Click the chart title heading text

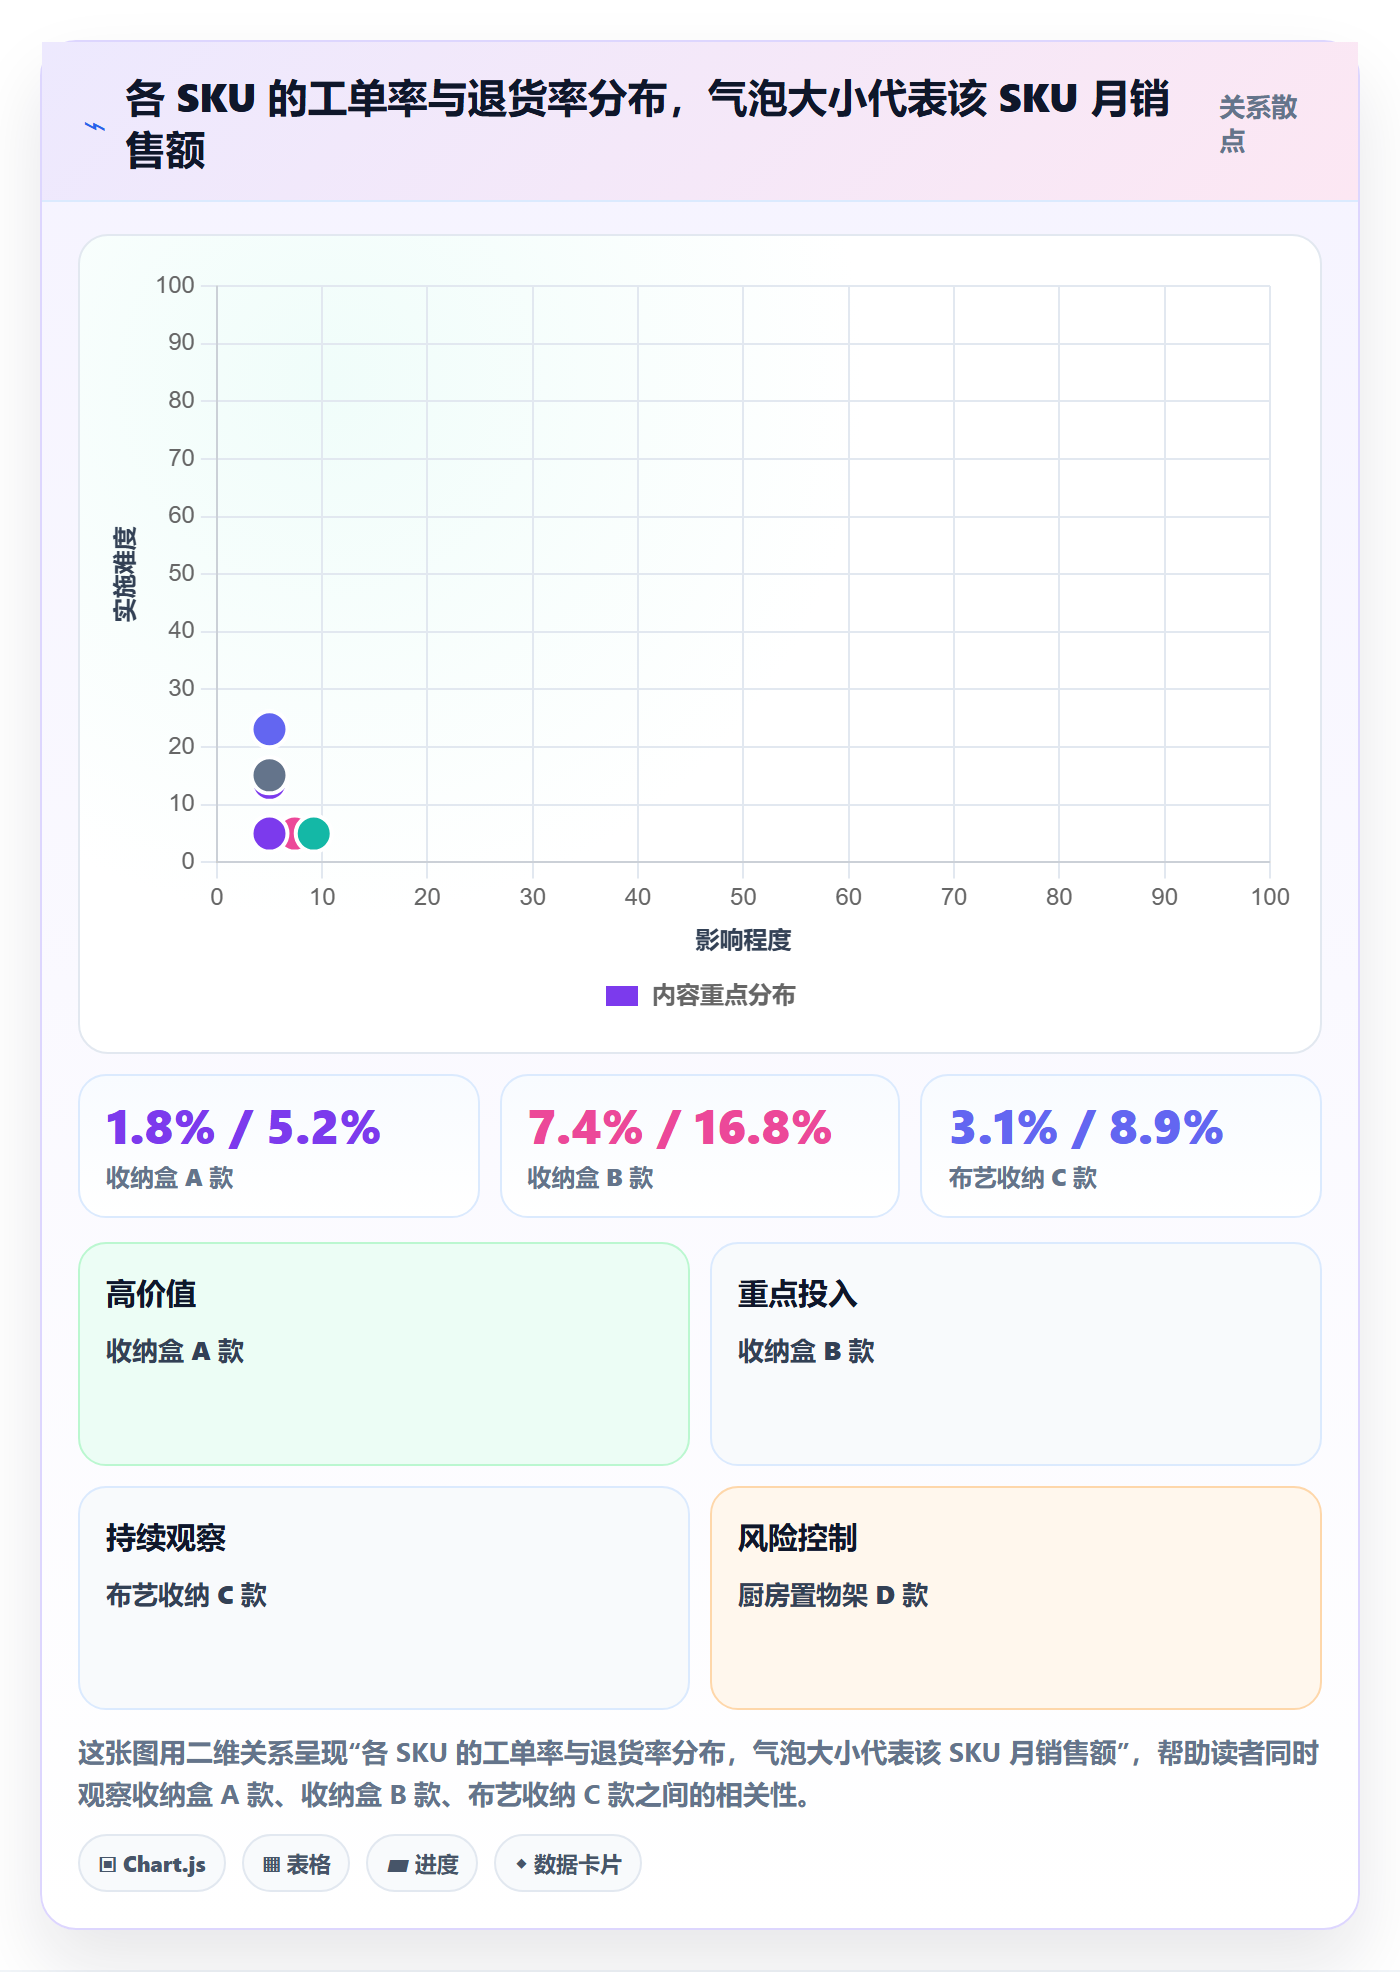(648, 124)
